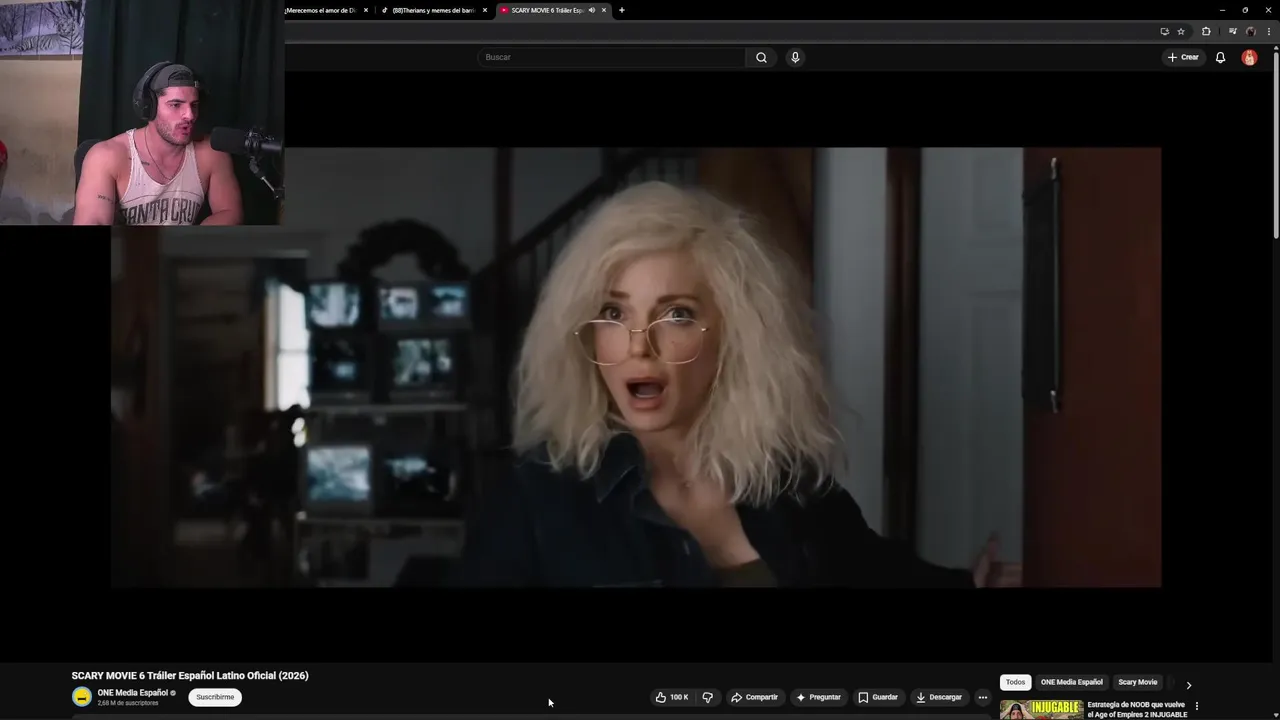Open the Estrategia de NOOB video title
Screen dimensions: 1280x720
coord(1137,710)
